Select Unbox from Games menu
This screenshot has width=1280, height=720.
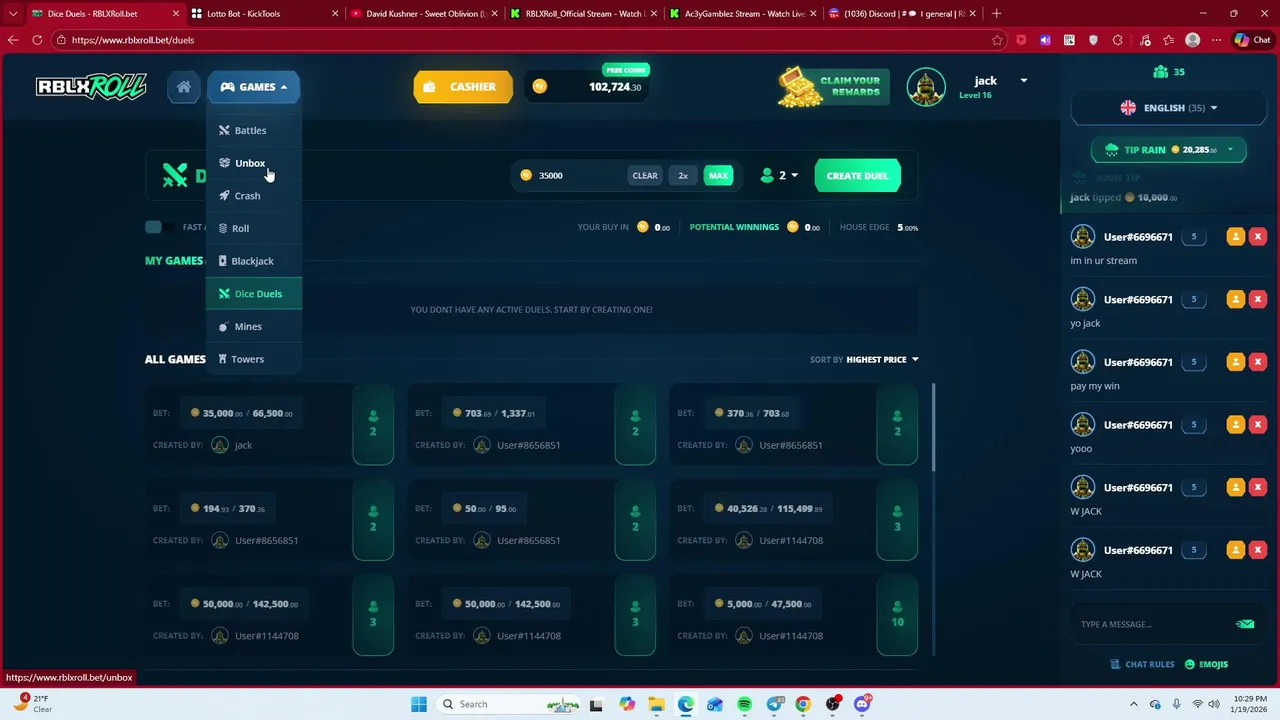click(x=254, y=163)
